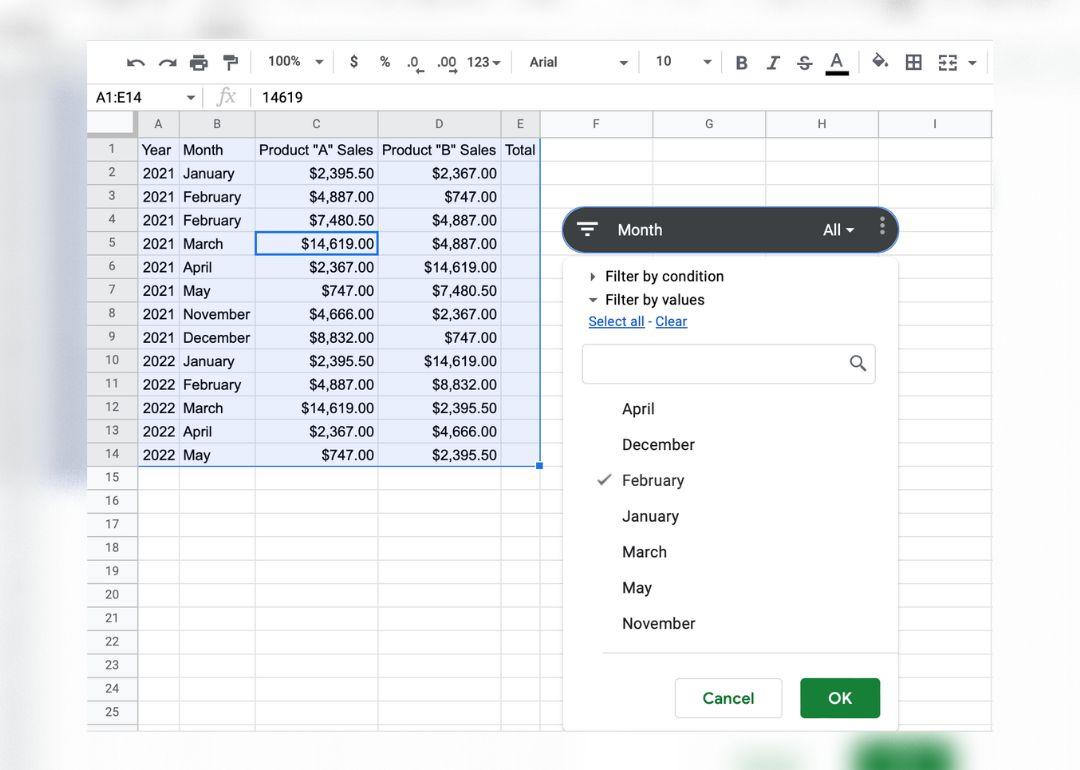Viewport: 1080px width, 770px height.
Task: Uncheck February in filter values
Action: pyautogui.click(x=652, y=481)
